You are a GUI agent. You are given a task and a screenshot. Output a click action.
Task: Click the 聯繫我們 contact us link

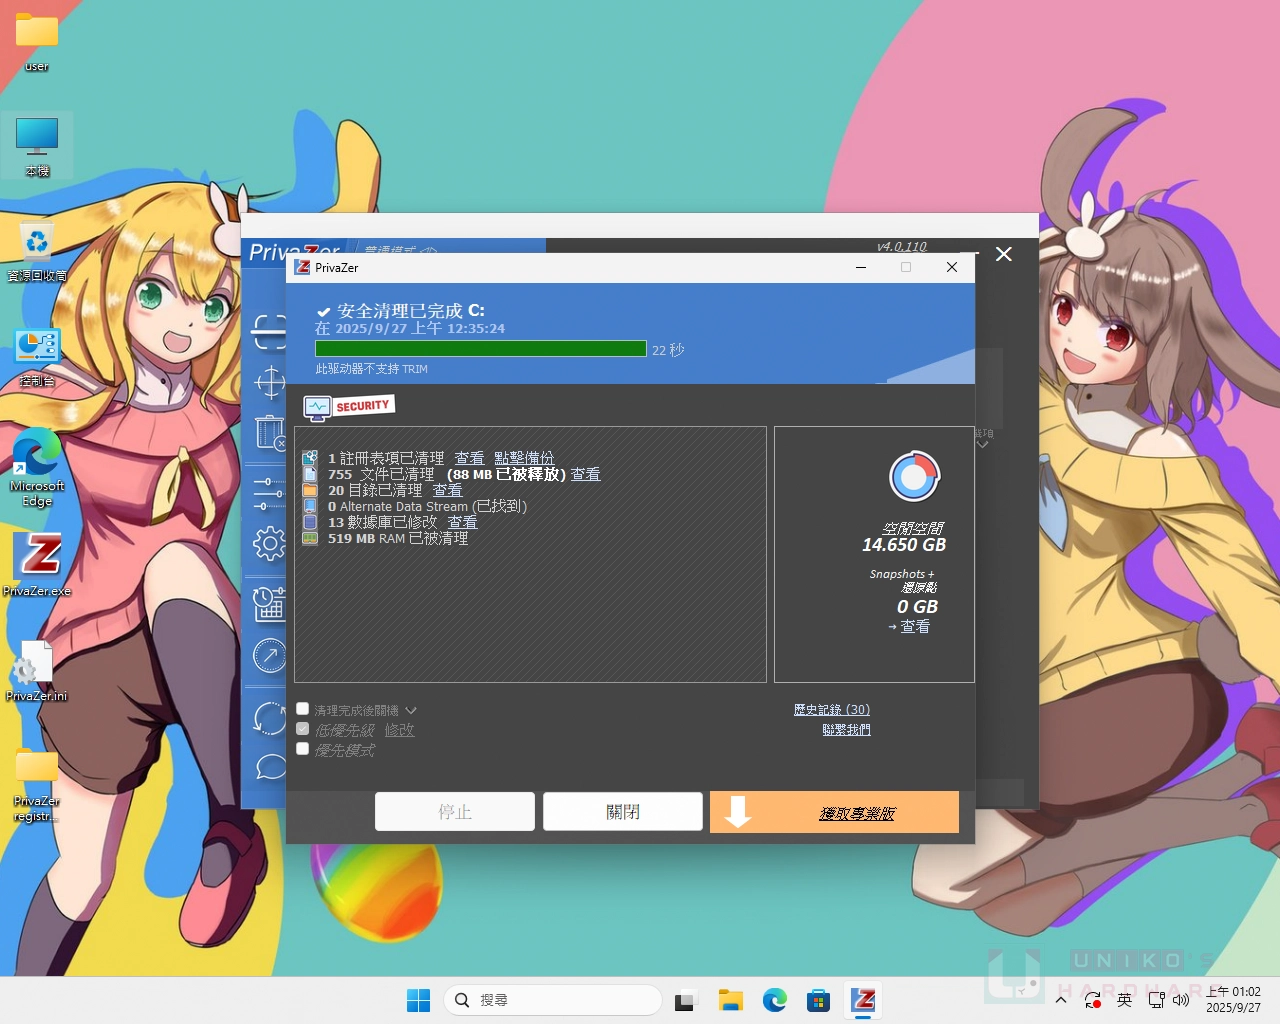click(x=846, y=730)
